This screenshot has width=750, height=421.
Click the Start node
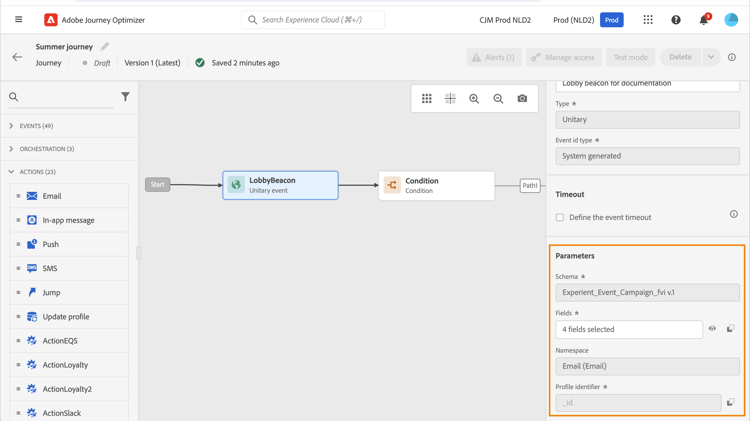coord(157,184)
